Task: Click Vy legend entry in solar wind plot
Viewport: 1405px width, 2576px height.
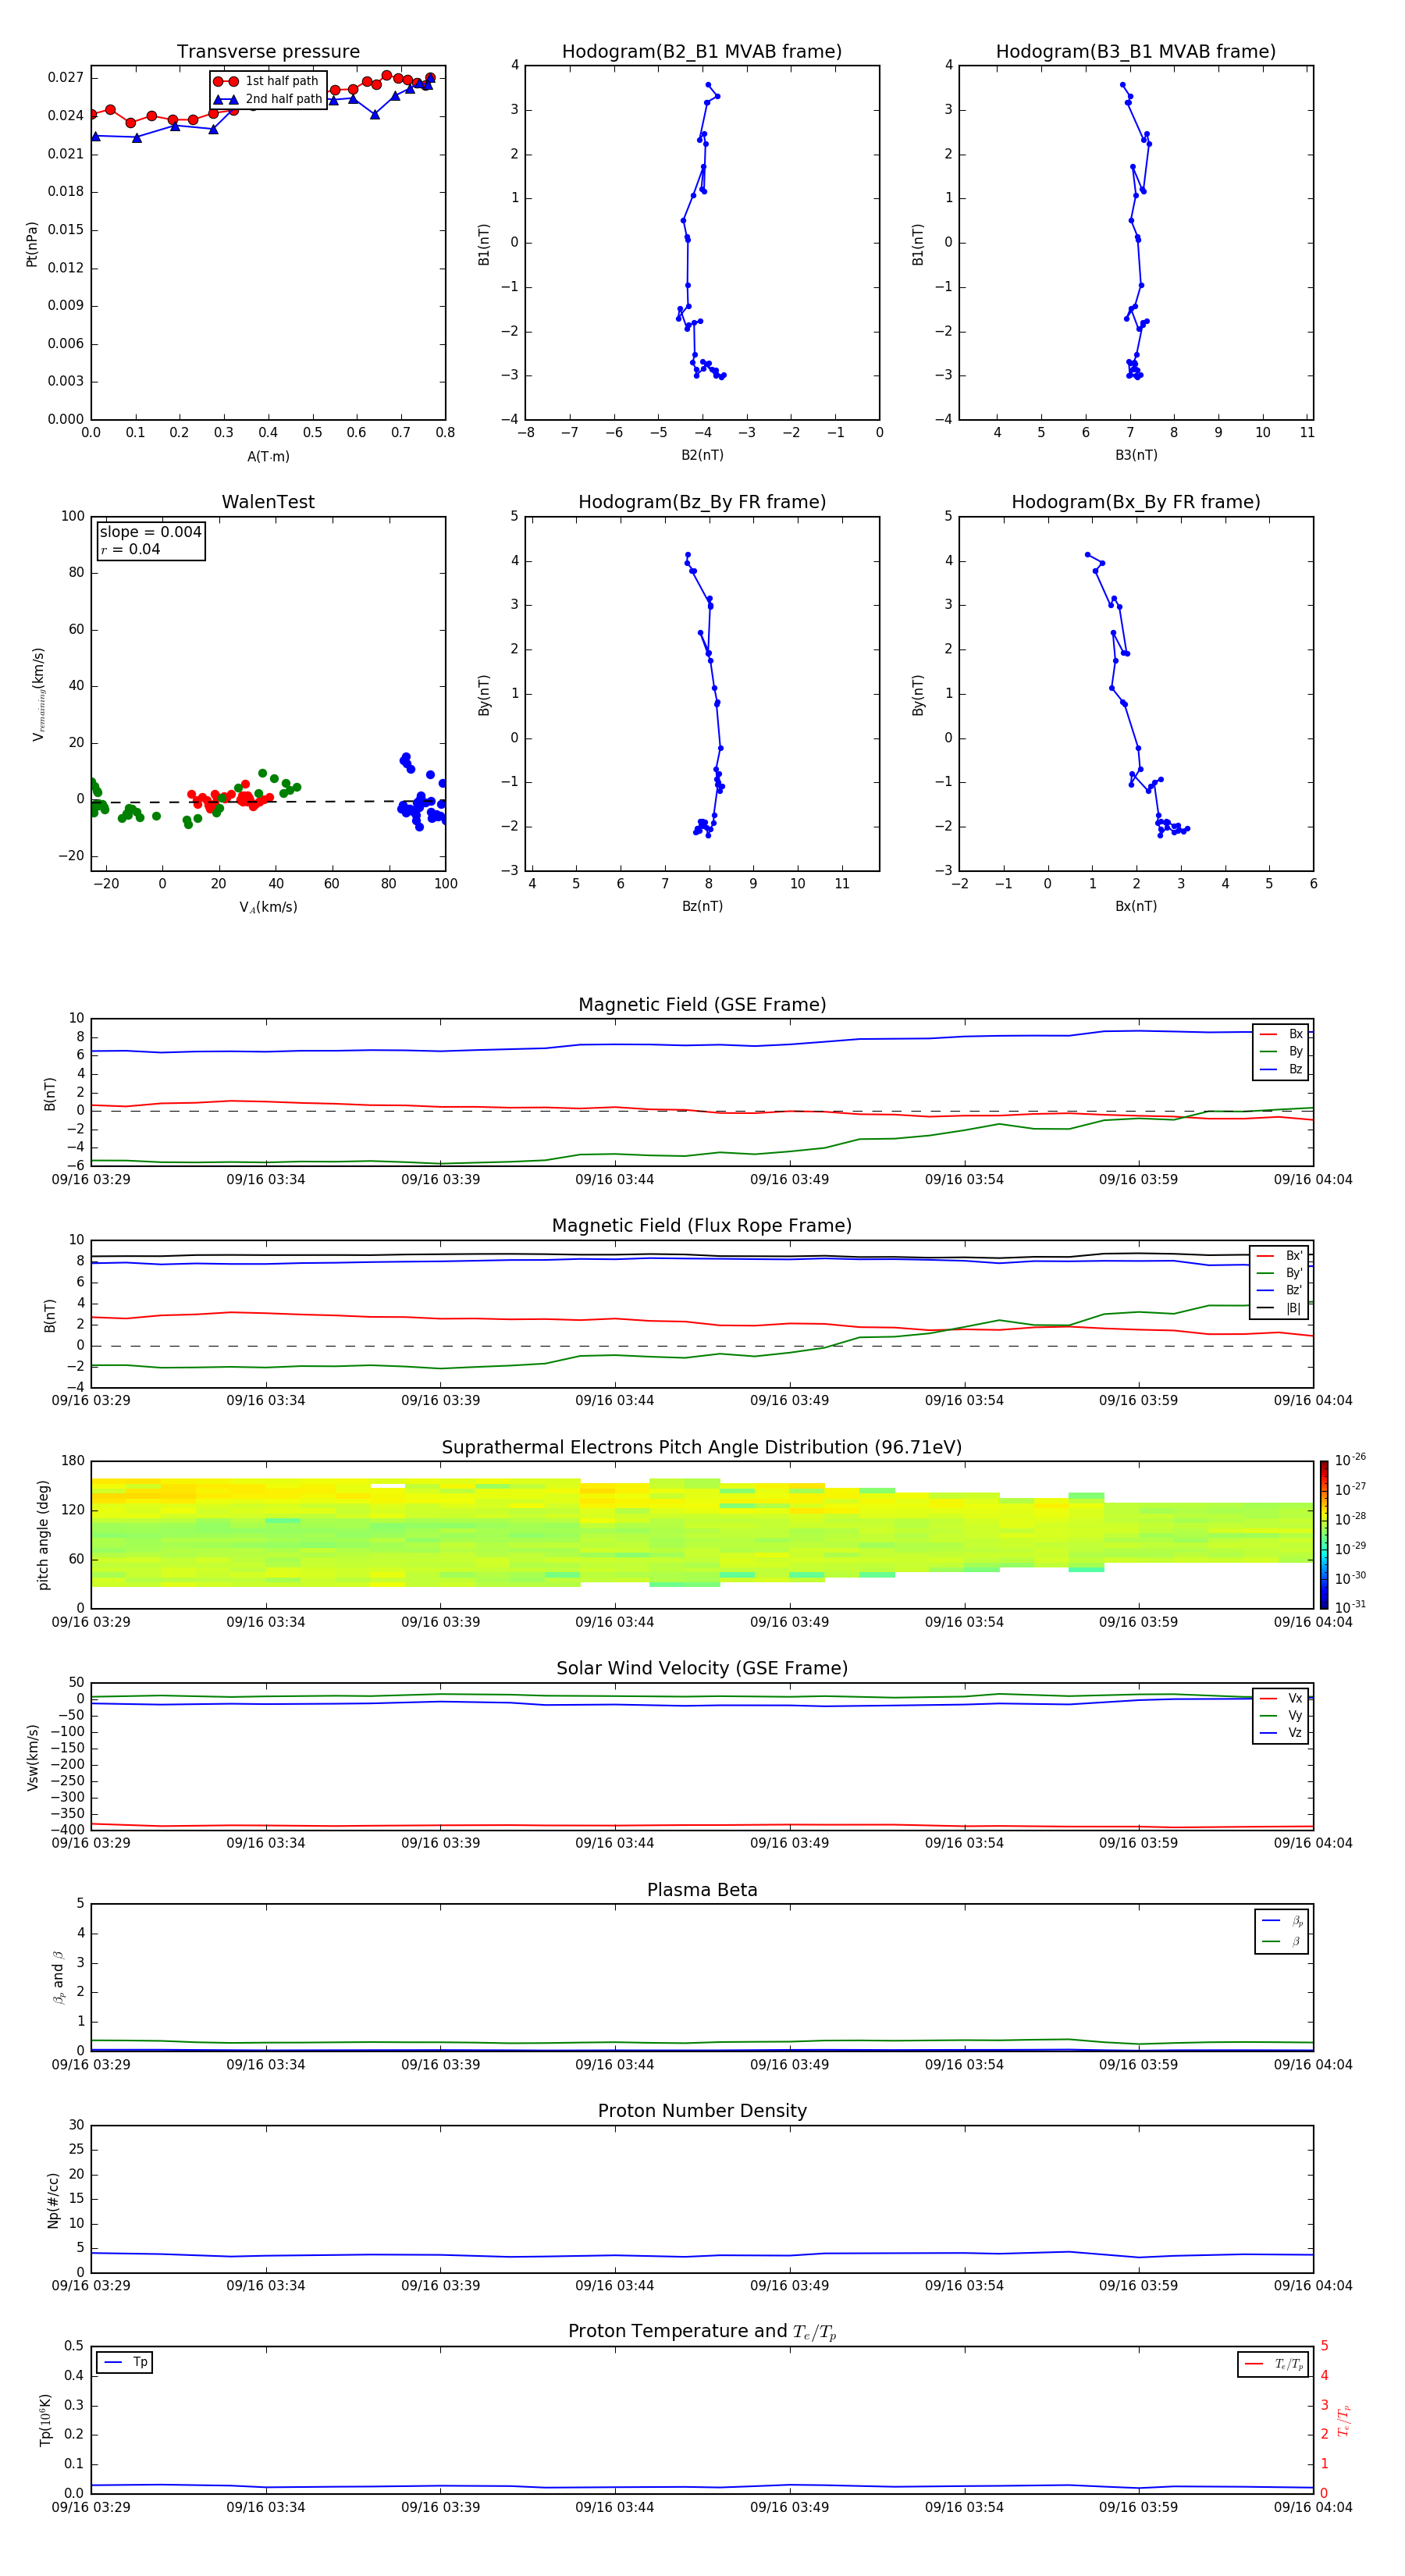Action: pos(1281,1716)
